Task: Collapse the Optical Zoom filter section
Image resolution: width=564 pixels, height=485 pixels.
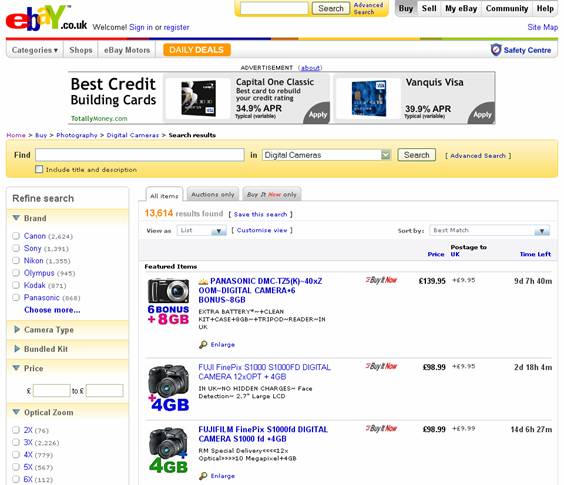Action: 16,412
